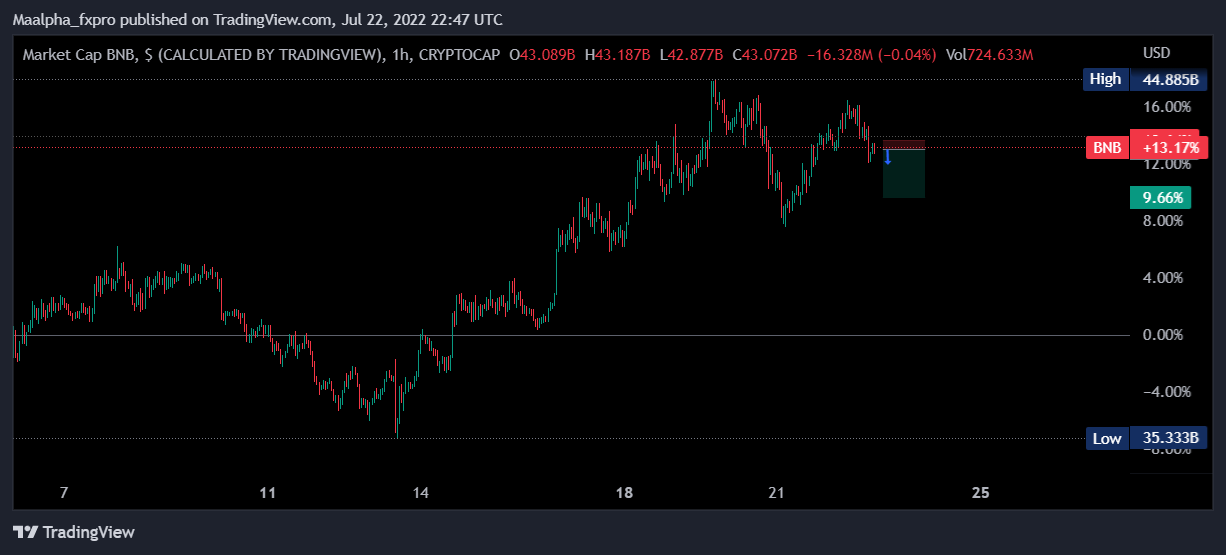Click the green short-position target box
Viewport: 1226px width, 555px height.
(904, 173)
